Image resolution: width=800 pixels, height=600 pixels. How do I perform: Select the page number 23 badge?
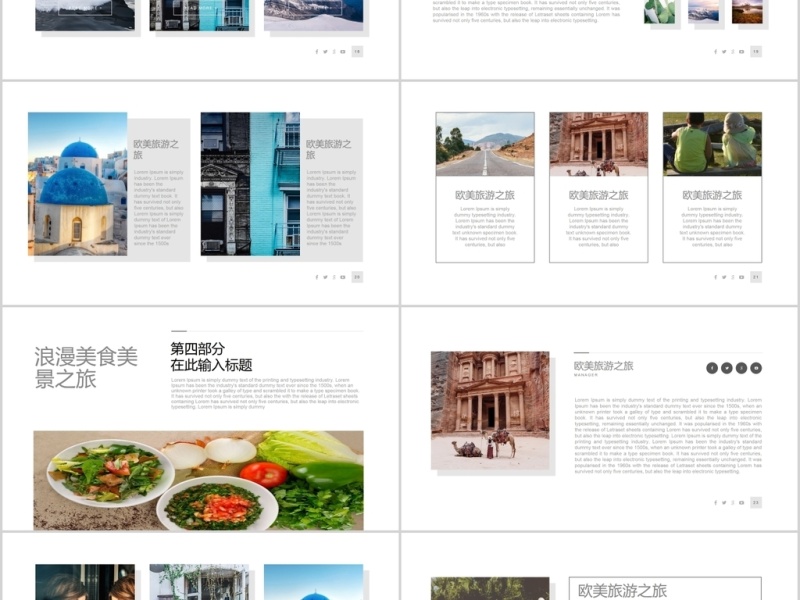coord(756,502)
